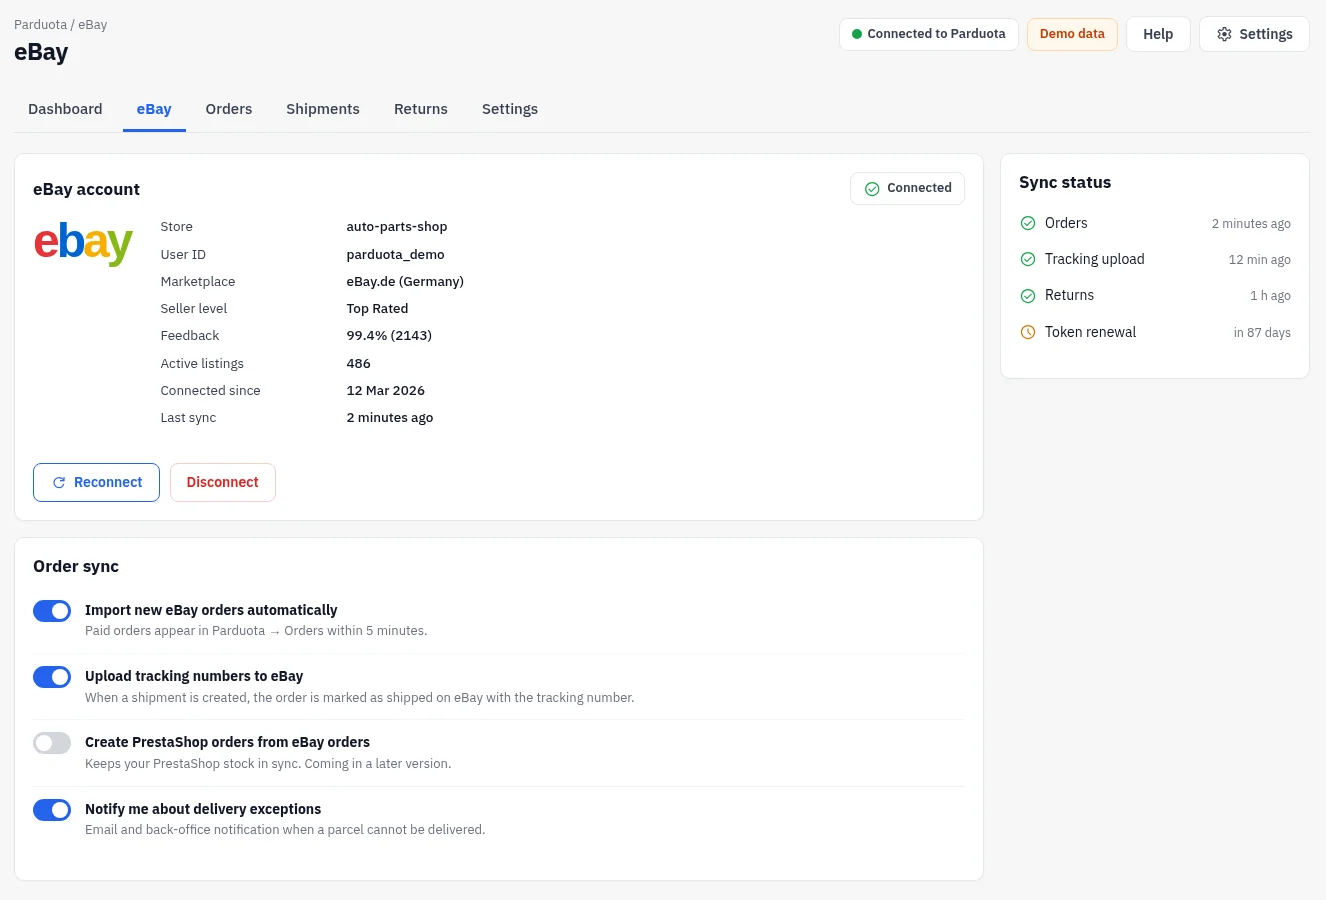This screenshot has height=900, width=1326.
Task: Click the eBay account heading
Action: point(86,189)
